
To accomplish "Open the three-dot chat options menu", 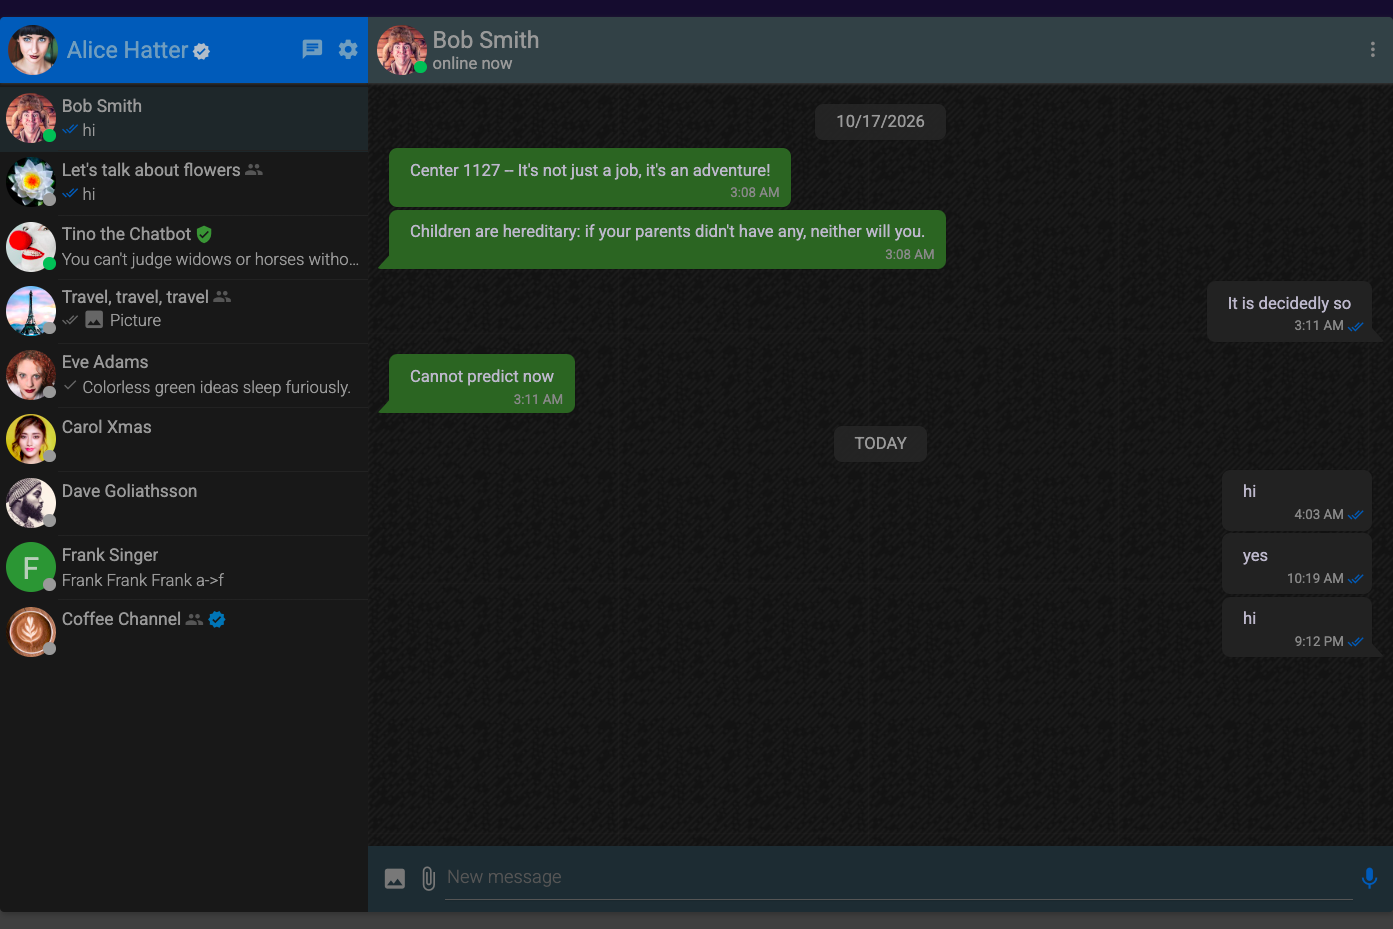I will [x=1372, y=50].
